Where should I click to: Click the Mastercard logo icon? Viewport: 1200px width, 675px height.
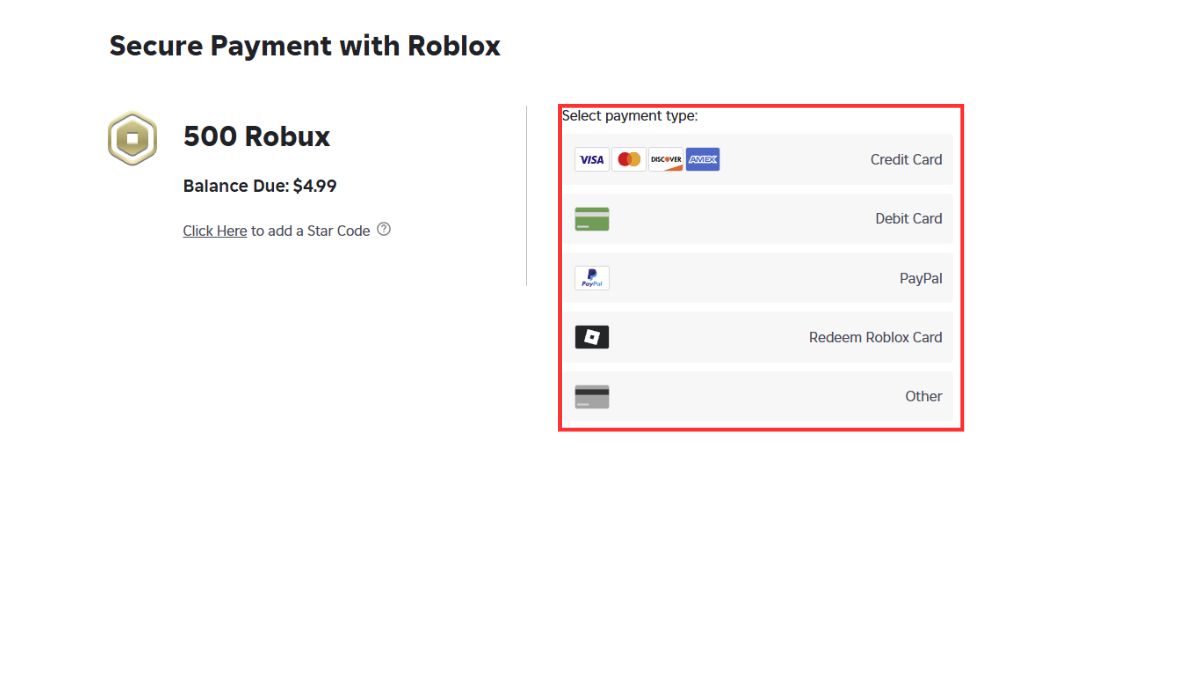[x=629, y=159]
